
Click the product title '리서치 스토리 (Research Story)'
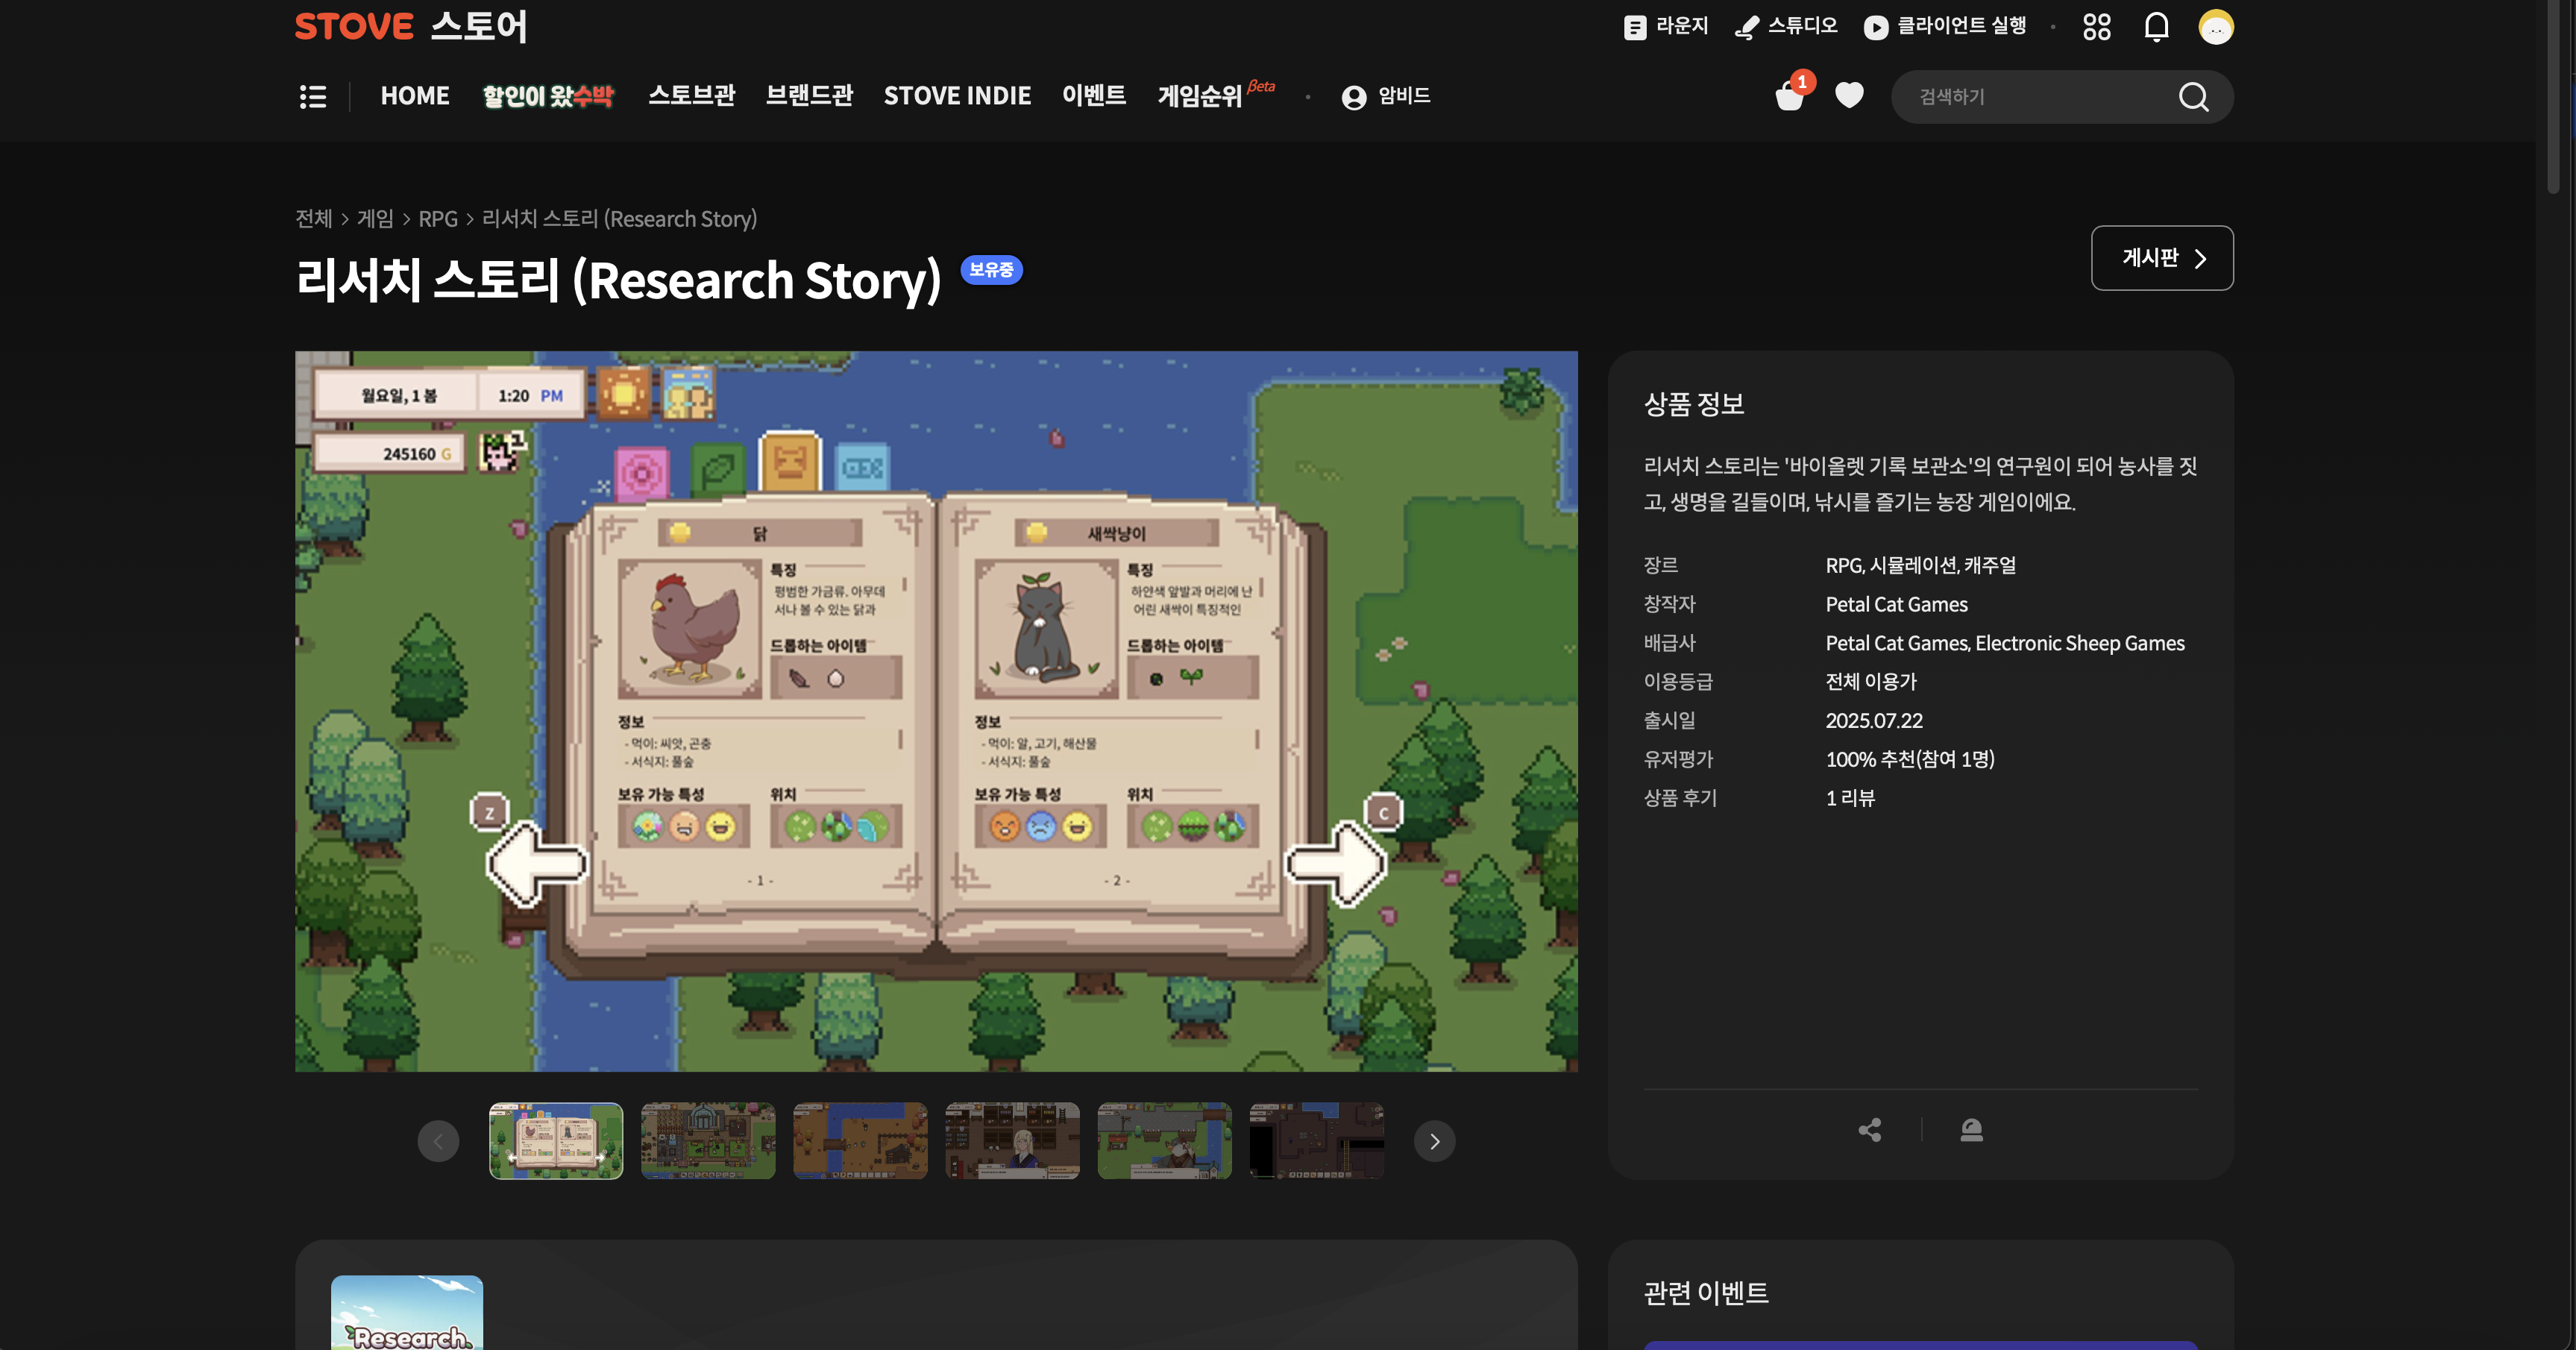point(619,280)
